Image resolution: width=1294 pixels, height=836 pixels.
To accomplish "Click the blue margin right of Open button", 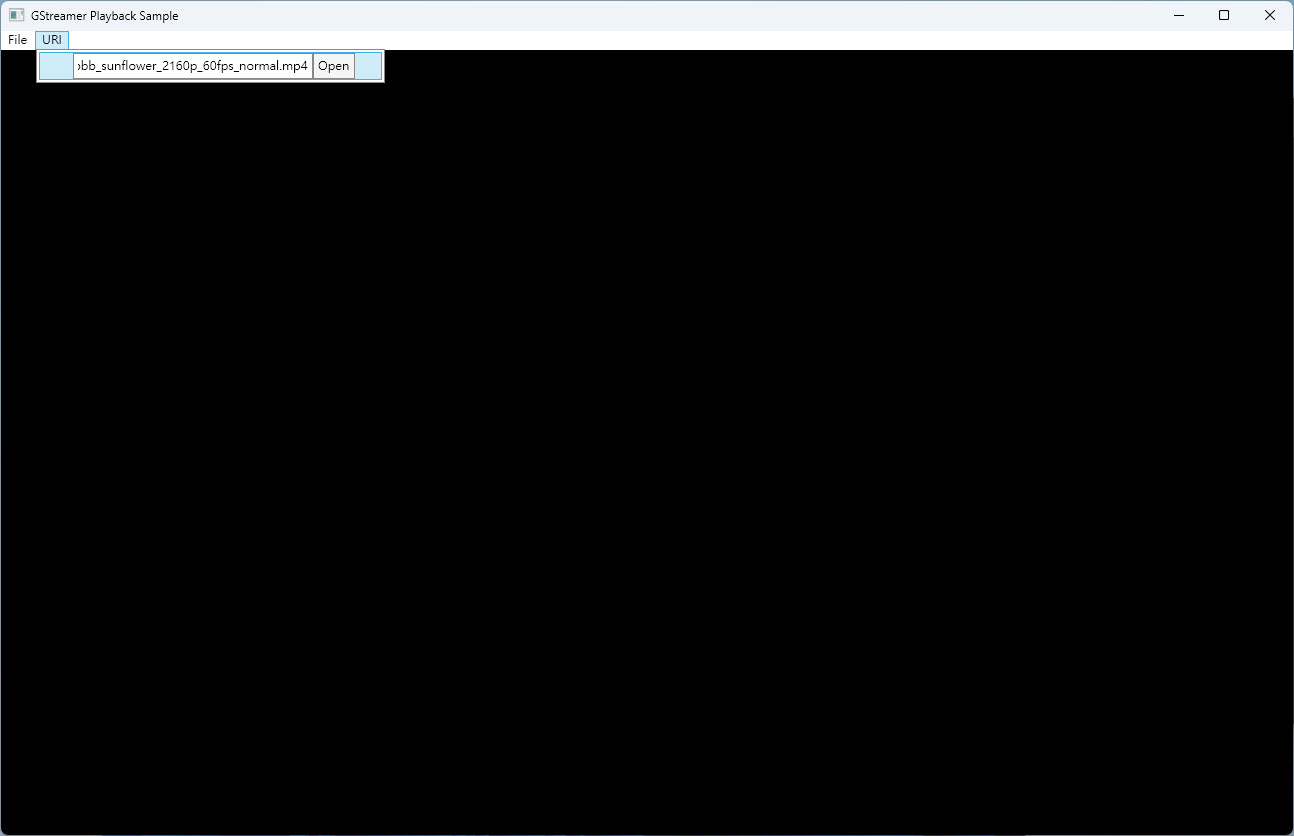I will pyautogui.click(x=368, y=66).
